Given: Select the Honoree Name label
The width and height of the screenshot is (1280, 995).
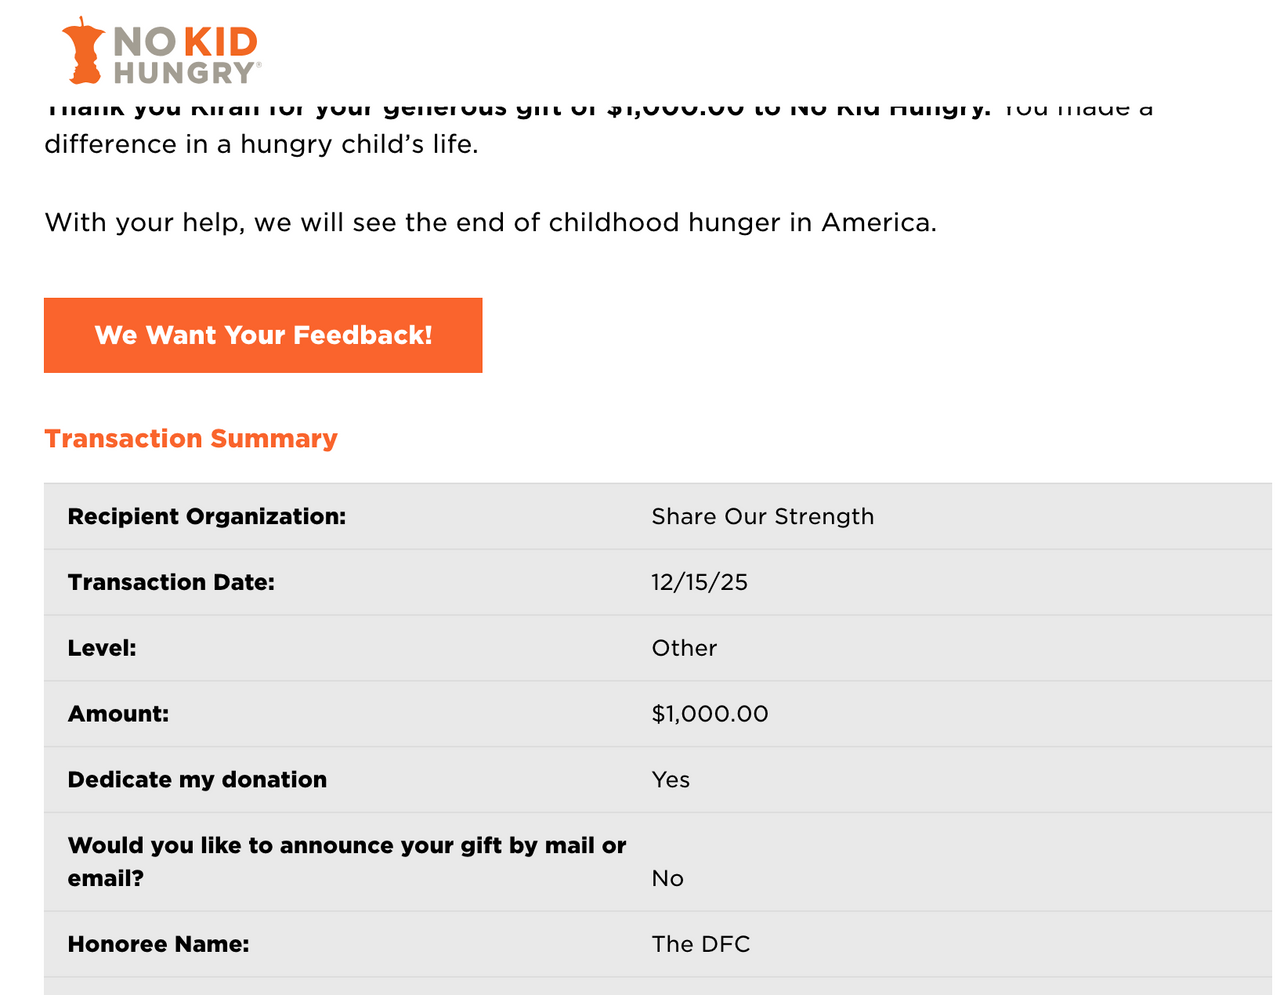Looking at the screenshot, I should point(158,944).
